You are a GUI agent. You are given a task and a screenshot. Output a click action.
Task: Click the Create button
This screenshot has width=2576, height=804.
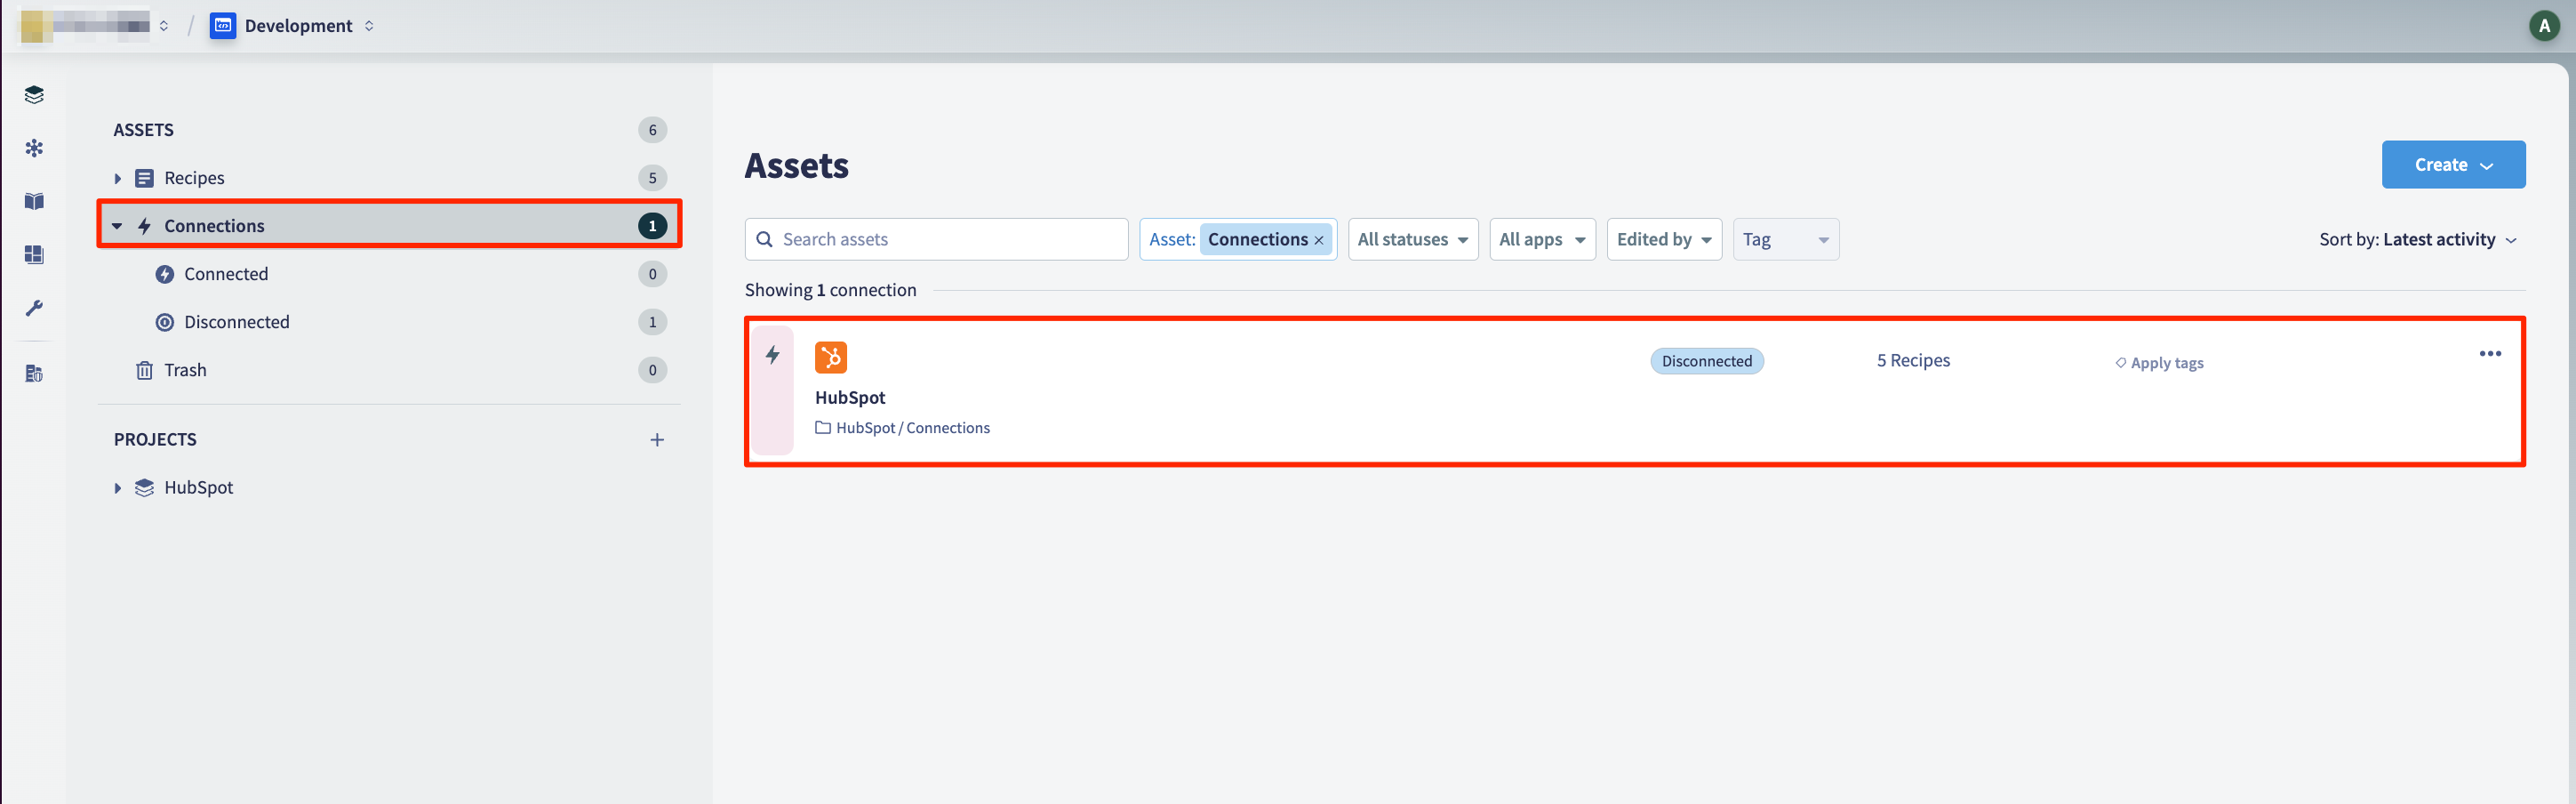pos(2452,164)
